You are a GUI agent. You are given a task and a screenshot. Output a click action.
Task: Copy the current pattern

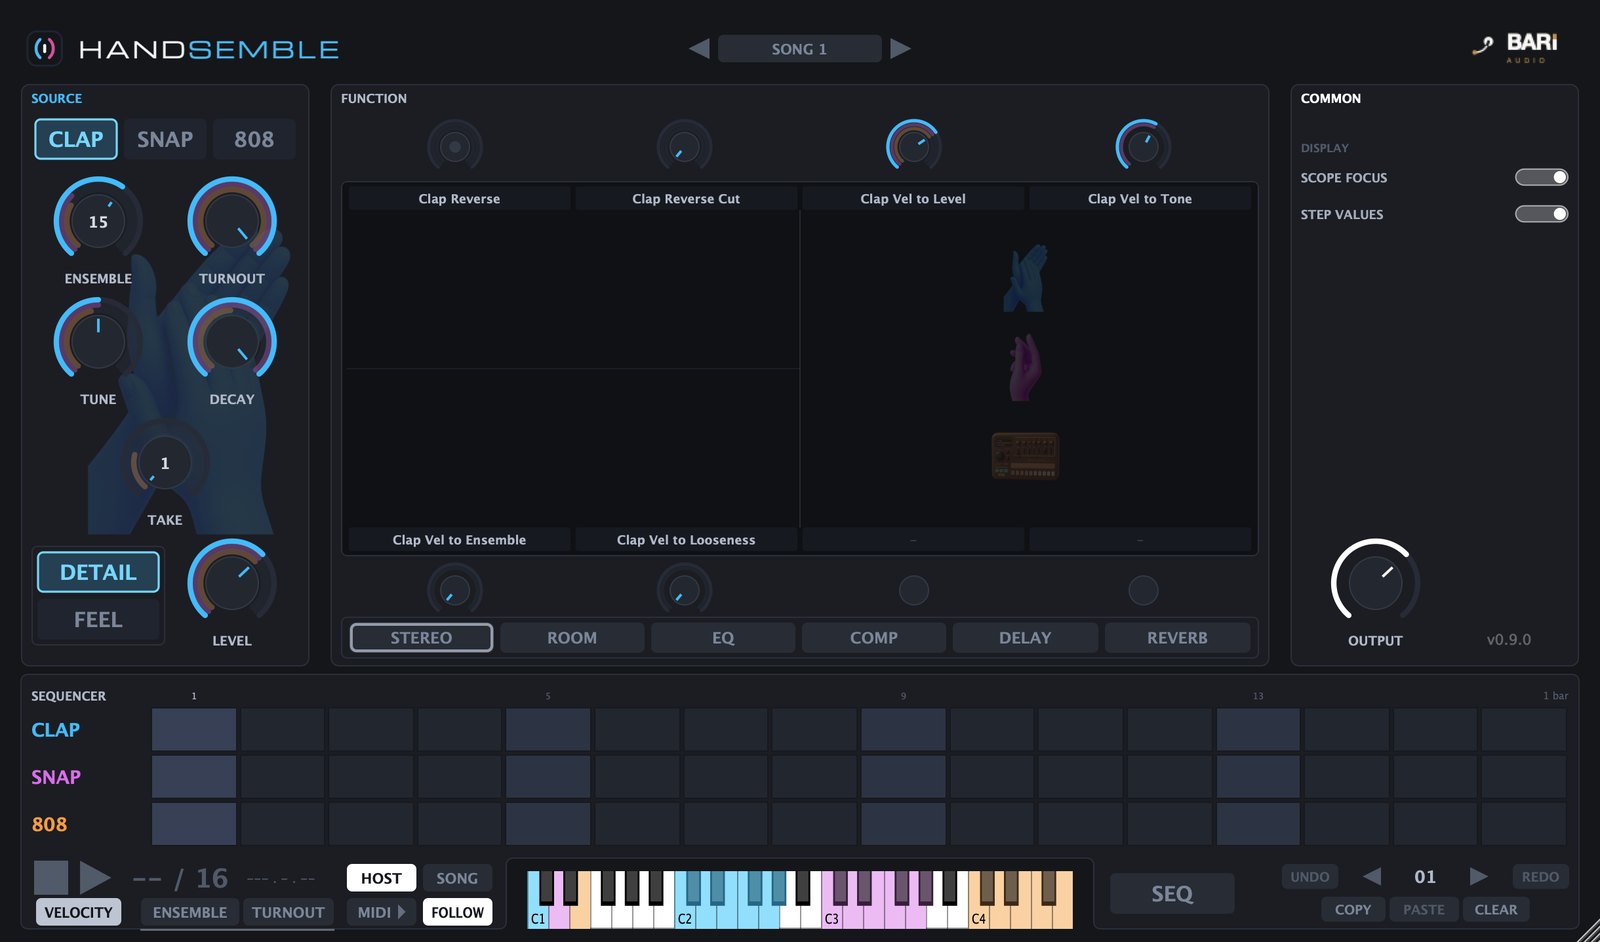click(x=1353, y=909)
